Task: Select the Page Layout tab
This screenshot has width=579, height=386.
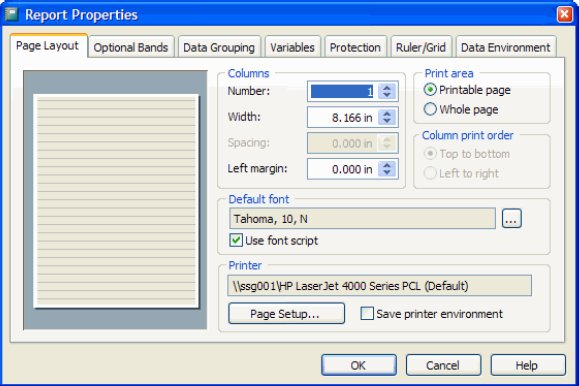Action: (x=48, y=46)
